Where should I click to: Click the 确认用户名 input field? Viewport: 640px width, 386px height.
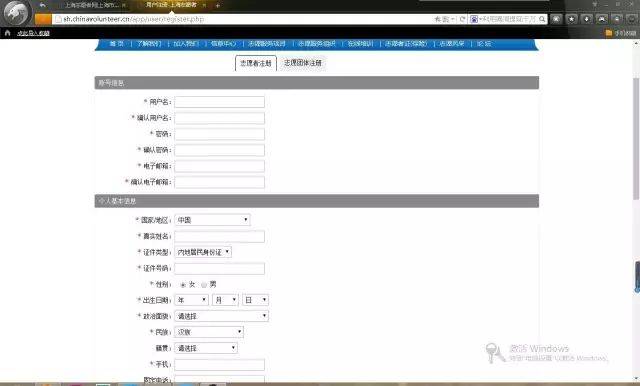(x=220, y=118)
